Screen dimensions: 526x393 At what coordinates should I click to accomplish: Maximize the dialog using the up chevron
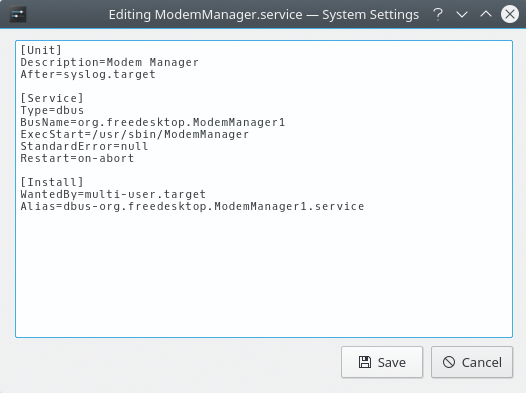point(486,14)
